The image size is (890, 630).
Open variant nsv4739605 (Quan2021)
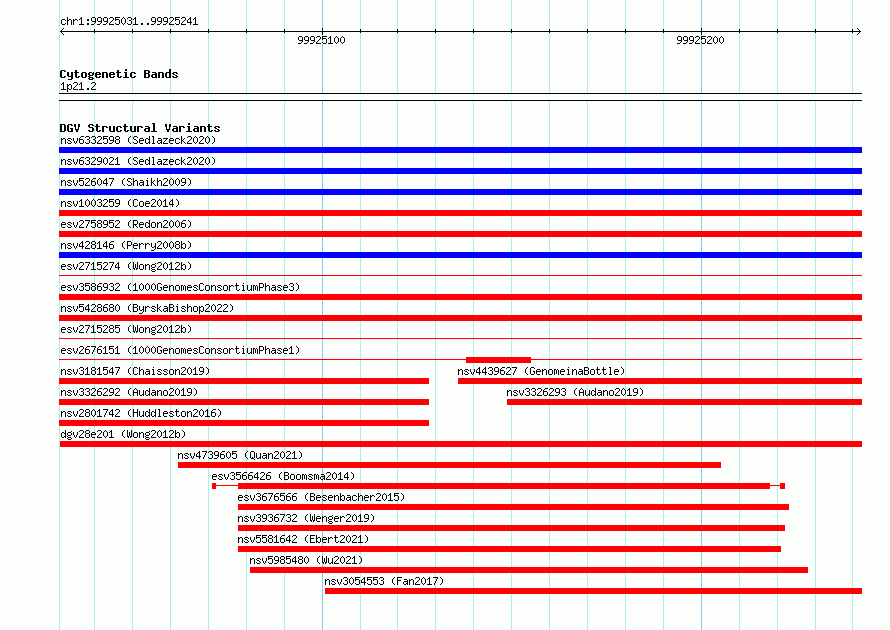click(x=240, y=455)
